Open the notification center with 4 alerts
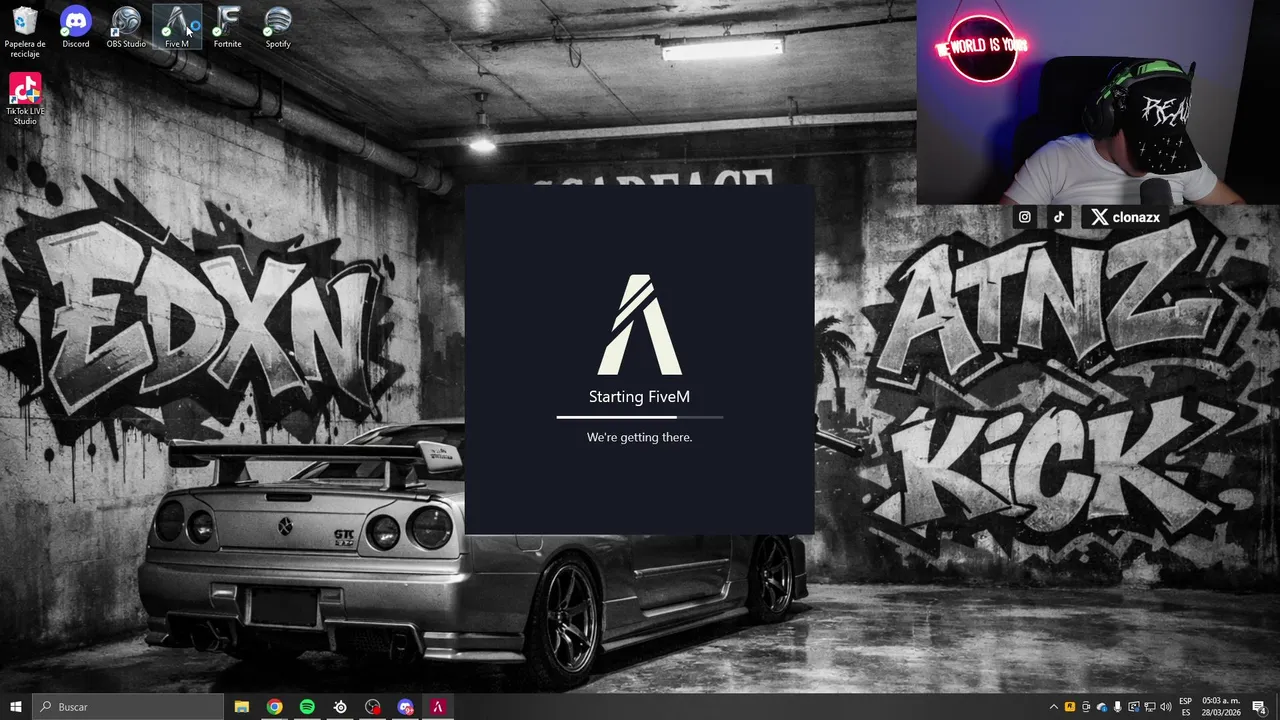Viewport: 1280px width, 720px height. (1259, 707)
